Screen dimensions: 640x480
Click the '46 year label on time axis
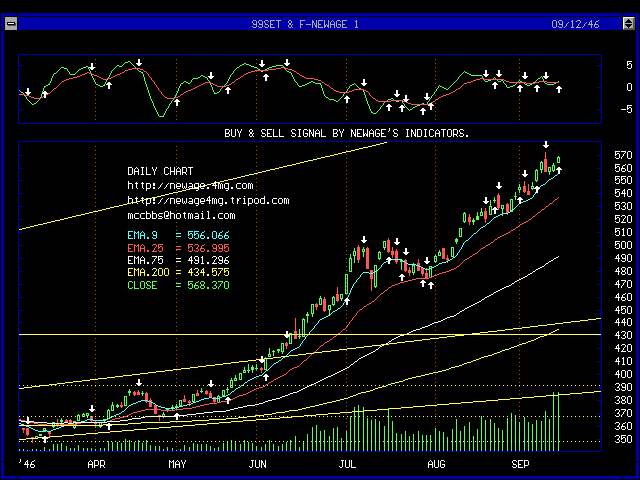27,464
